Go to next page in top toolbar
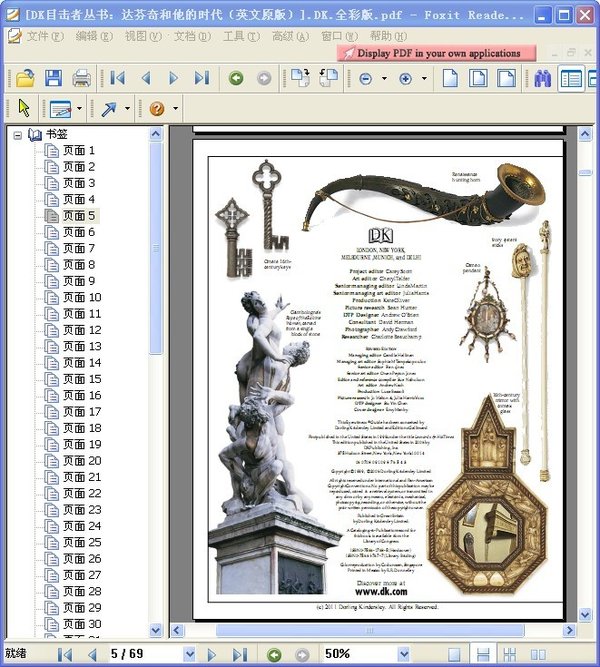 tap(173, 78)
